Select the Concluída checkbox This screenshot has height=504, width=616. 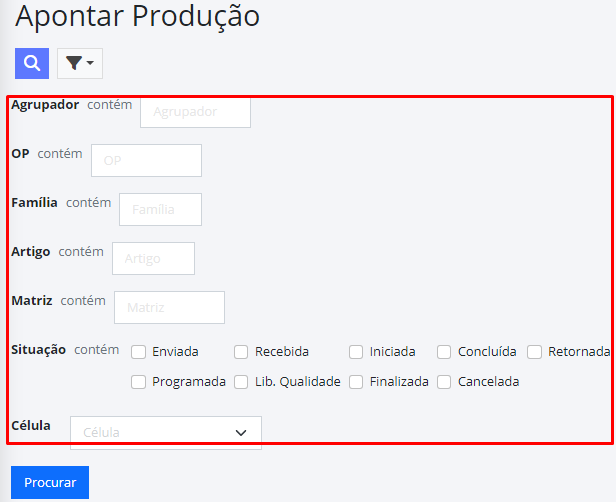point(444,352)
